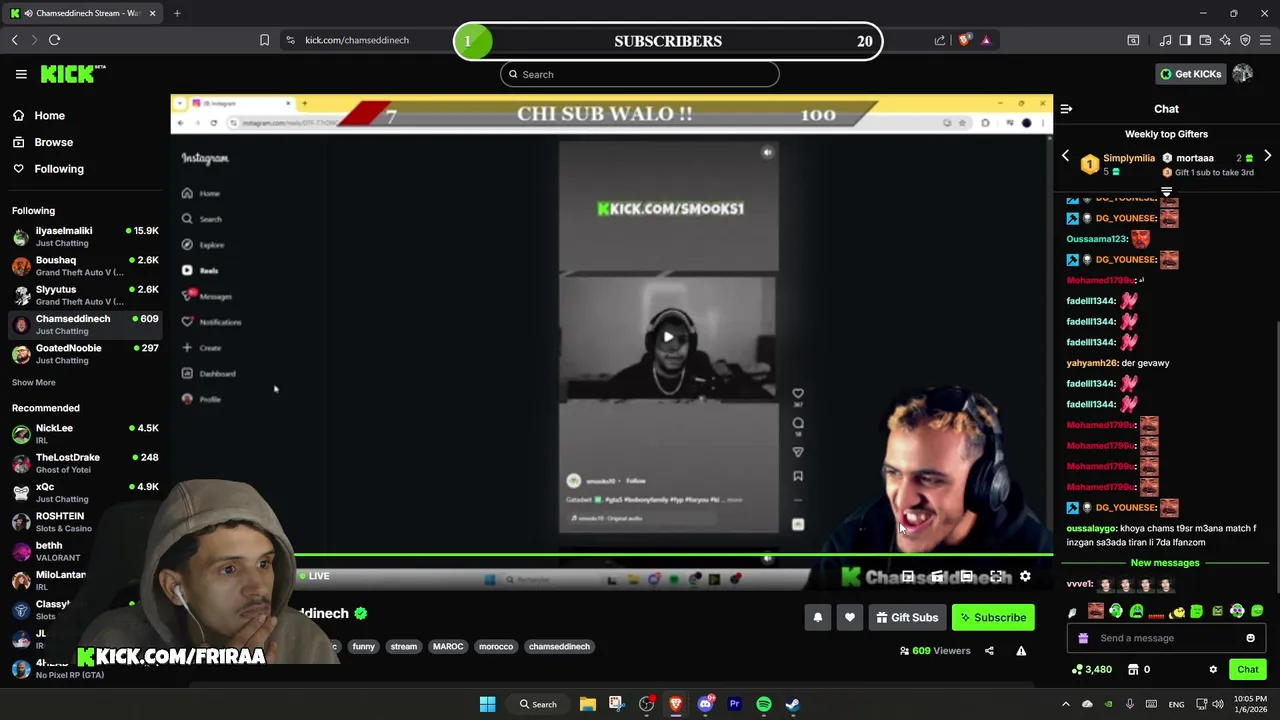
Task: Open NickLee recommended channel
Action: tap(85, 433)
